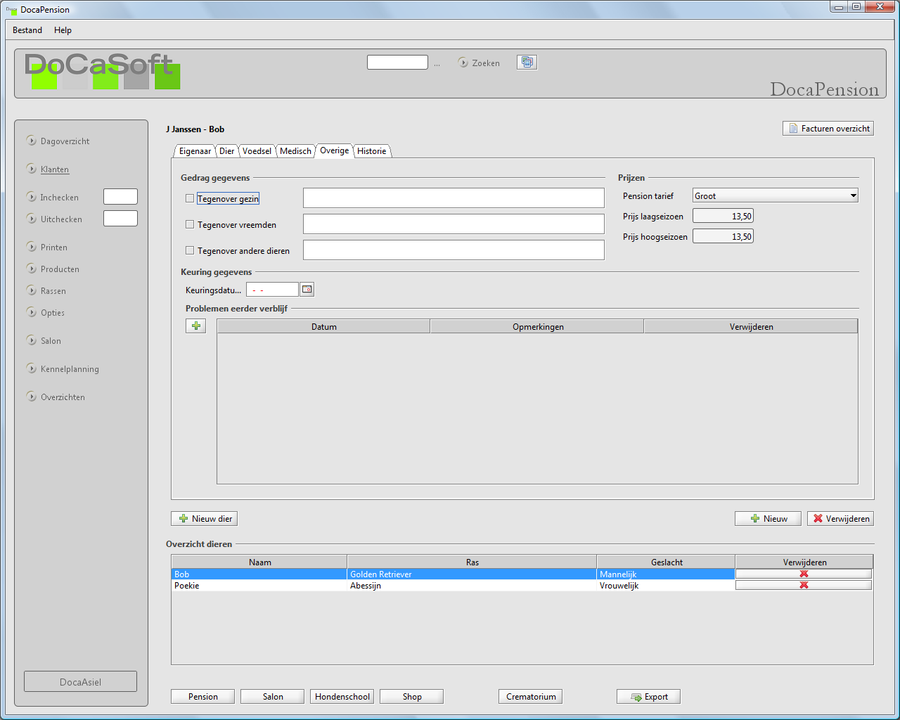The height and width of the screenshot is (720, 900).
Task: Select the Poekie row in Overzicht dieren
Action: coord(453,586)
